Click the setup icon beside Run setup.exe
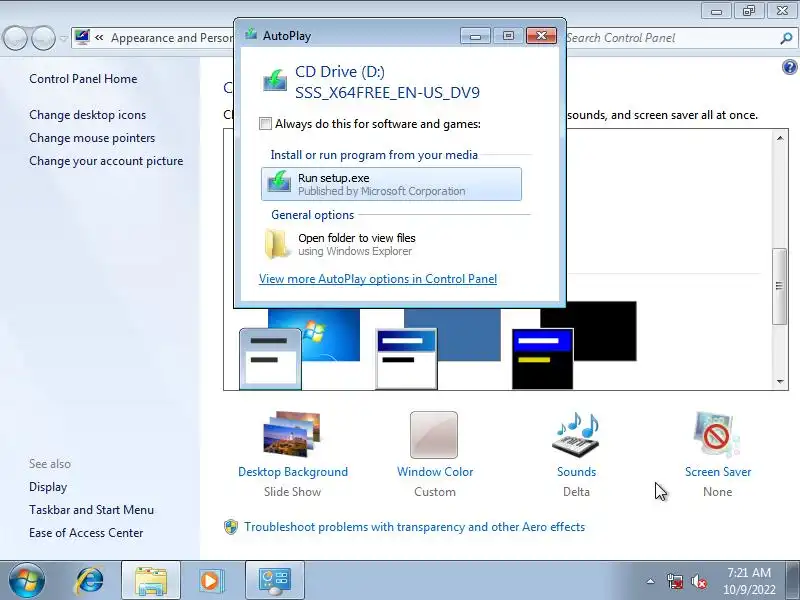Image resolution: width=800 pixels, height=600 pixels. click(279, 182)
